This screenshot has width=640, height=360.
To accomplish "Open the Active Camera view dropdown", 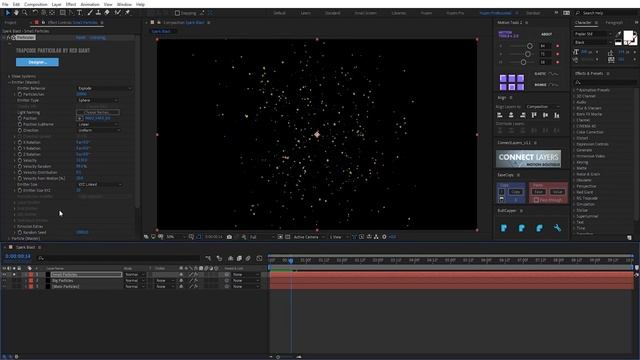I will [309, 237].
